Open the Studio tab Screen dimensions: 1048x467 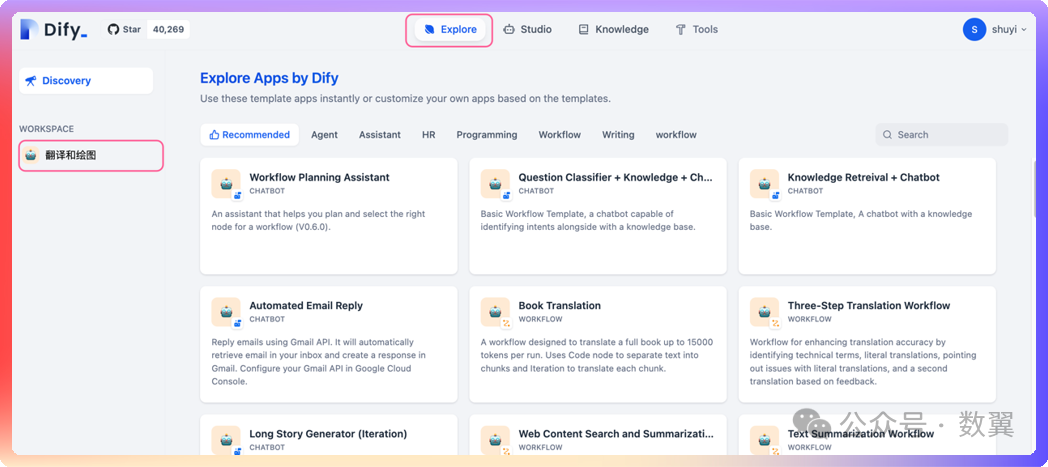coord(527,29)
